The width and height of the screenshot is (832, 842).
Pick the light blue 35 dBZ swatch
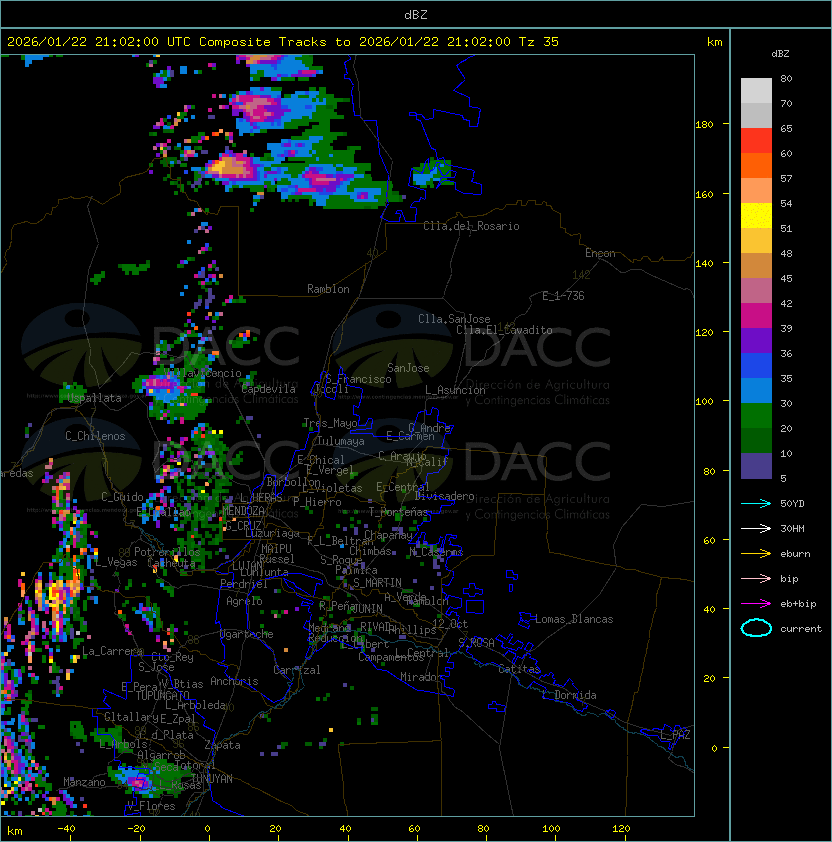(x=756, y=390)
